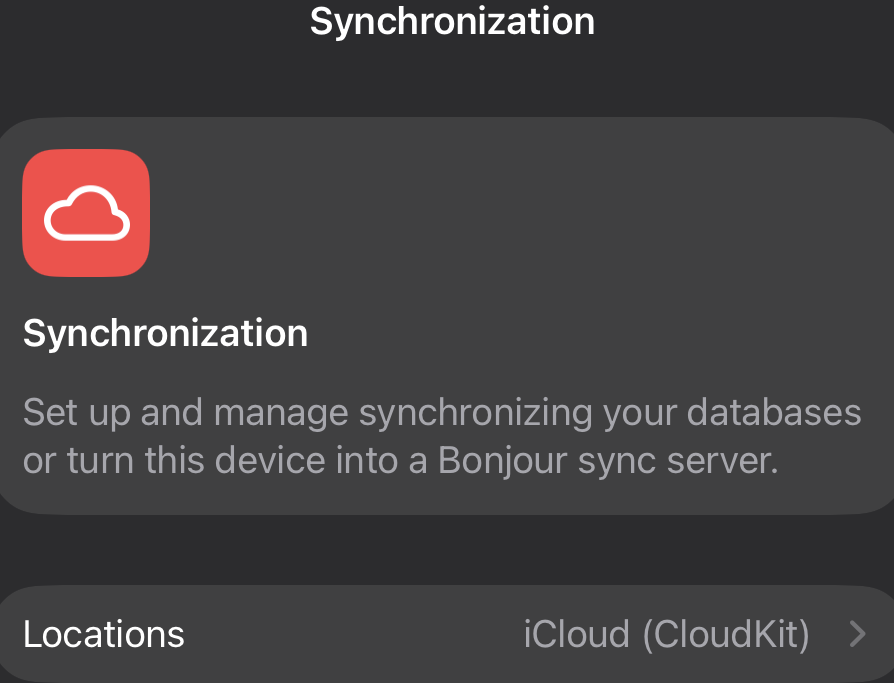Tap the red cloud Synchronization icon

click(x=86, y=212)
